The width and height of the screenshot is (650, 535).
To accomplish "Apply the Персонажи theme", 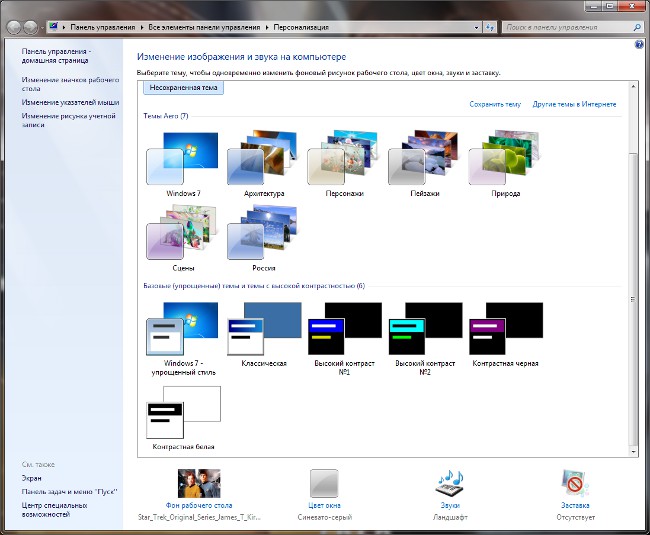I will [x=344, y=164].
